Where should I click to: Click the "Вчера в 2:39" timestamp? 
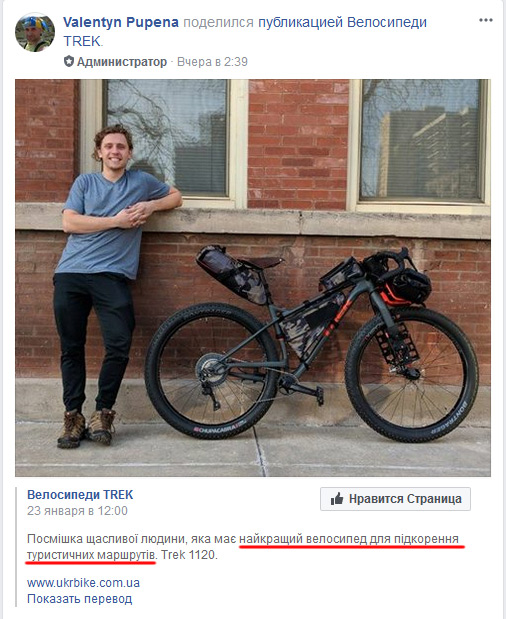click(x=212, y=62)
